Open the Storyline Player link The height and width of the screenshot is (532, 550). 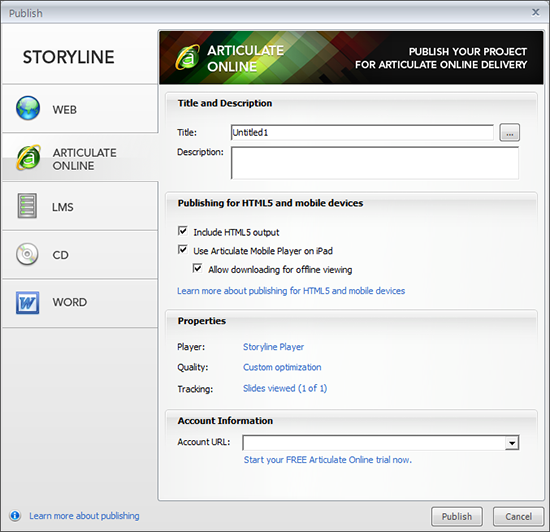pyautogui.click(x=273, y=347)
